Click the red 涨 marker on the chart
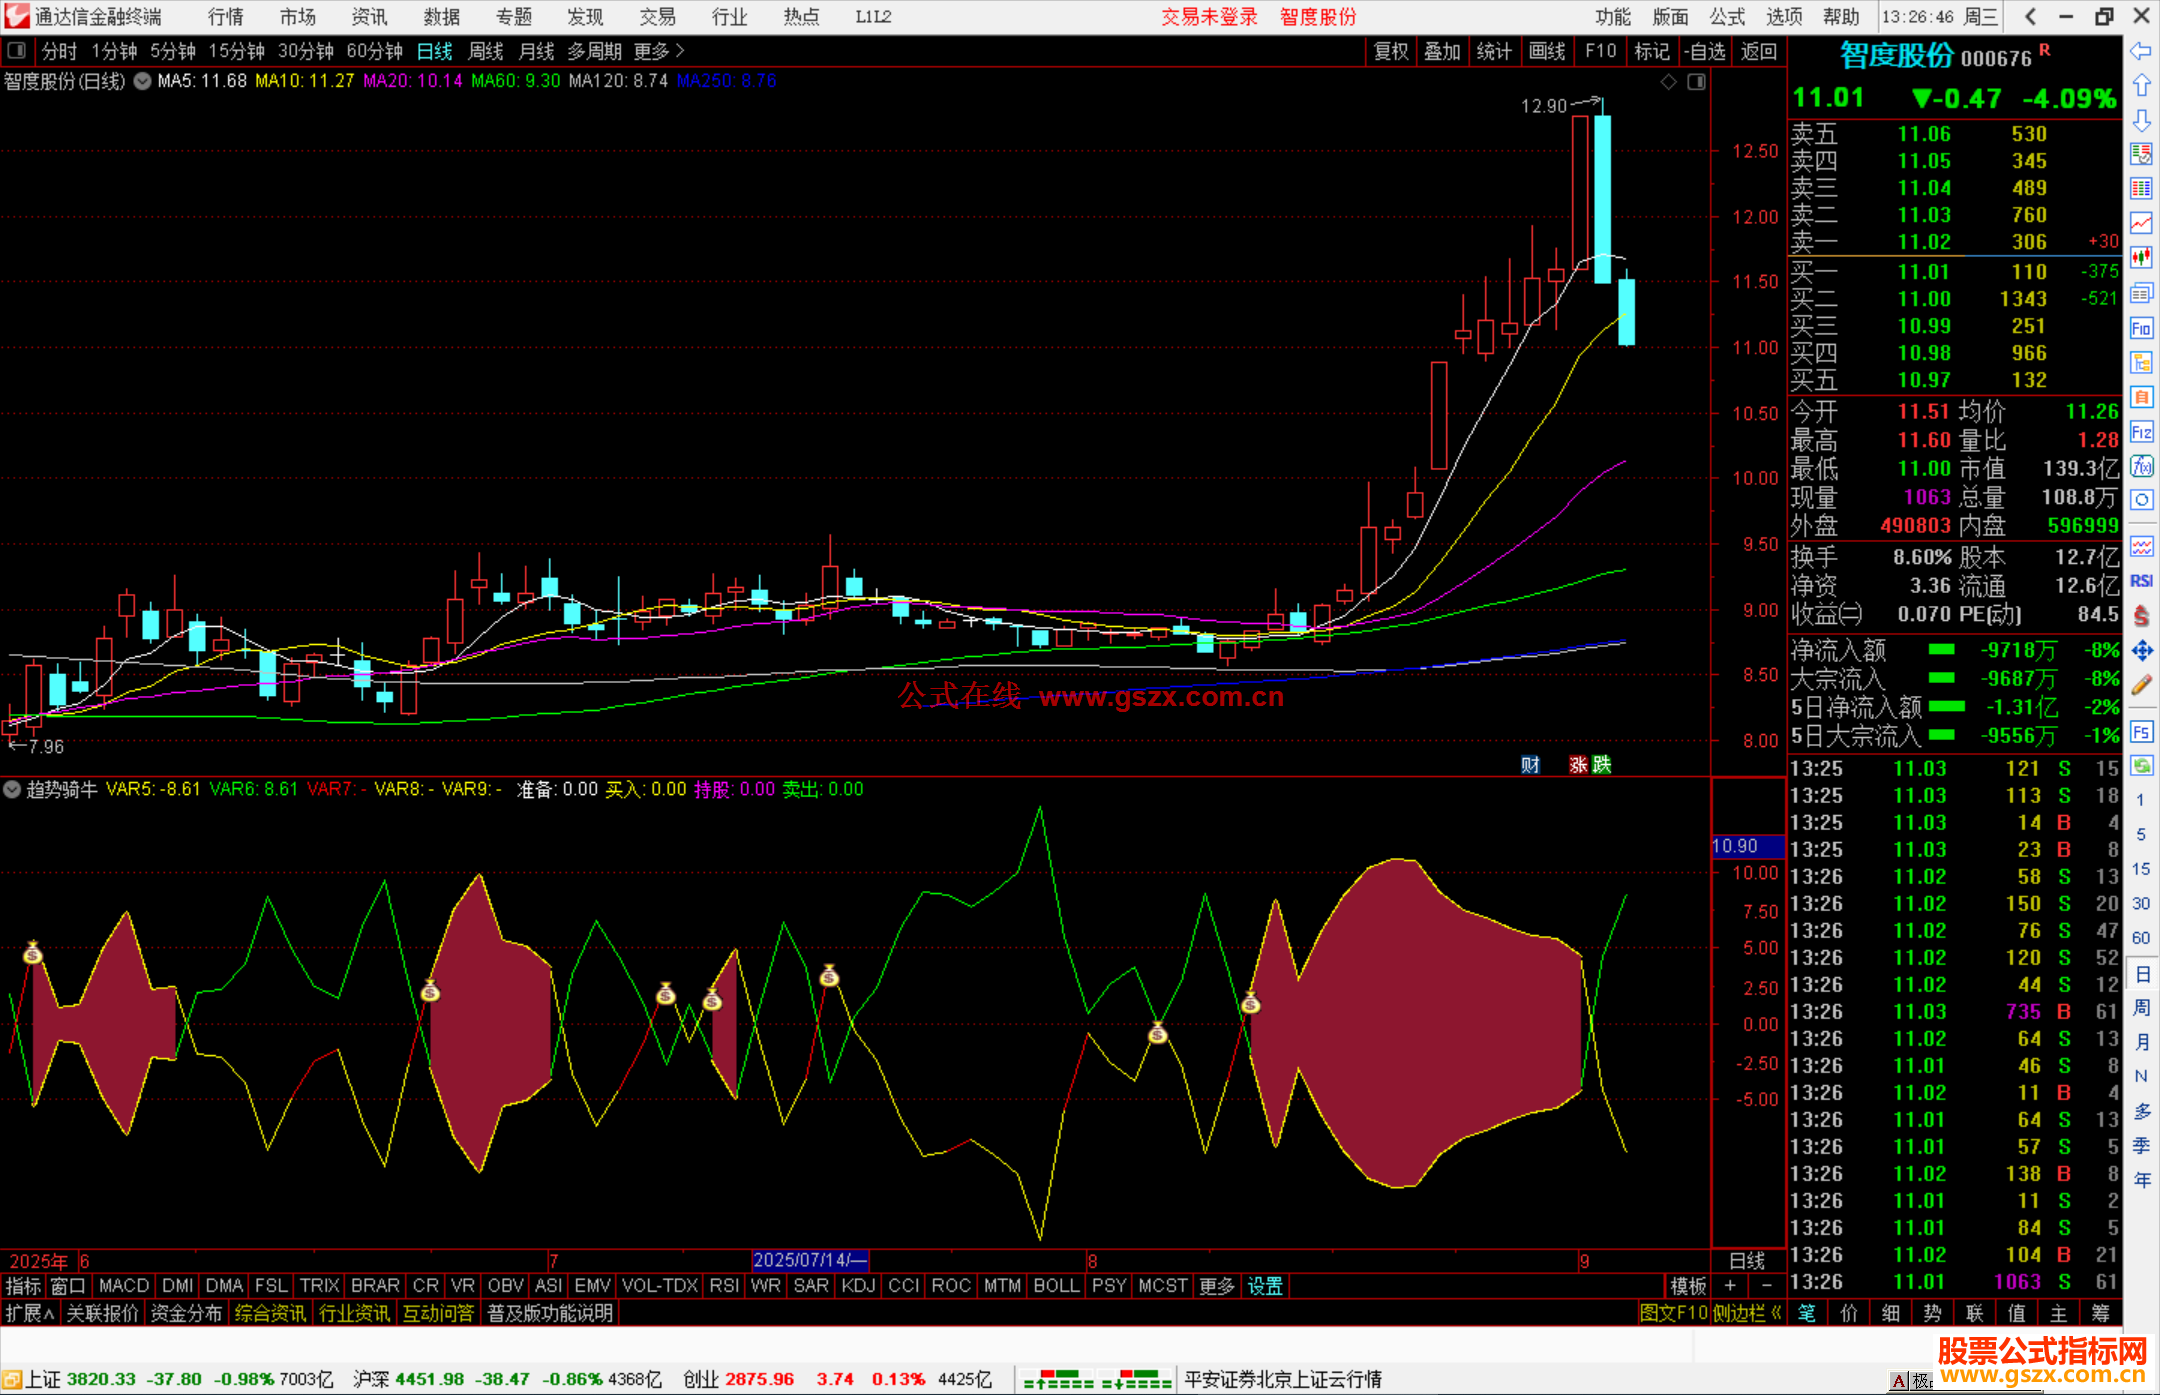 pos(1578,764)
